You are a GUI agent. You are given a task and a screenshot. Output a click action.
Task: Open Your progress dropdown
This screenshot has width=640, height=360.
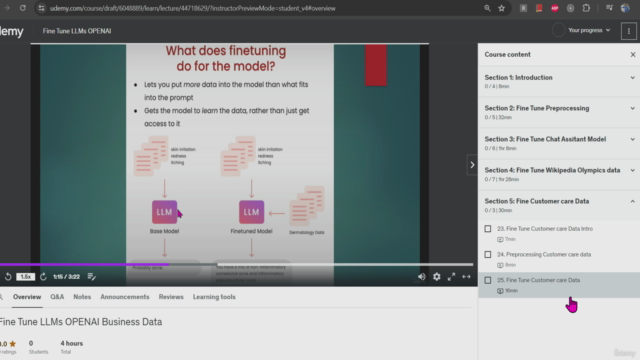[x=589, y=30]
